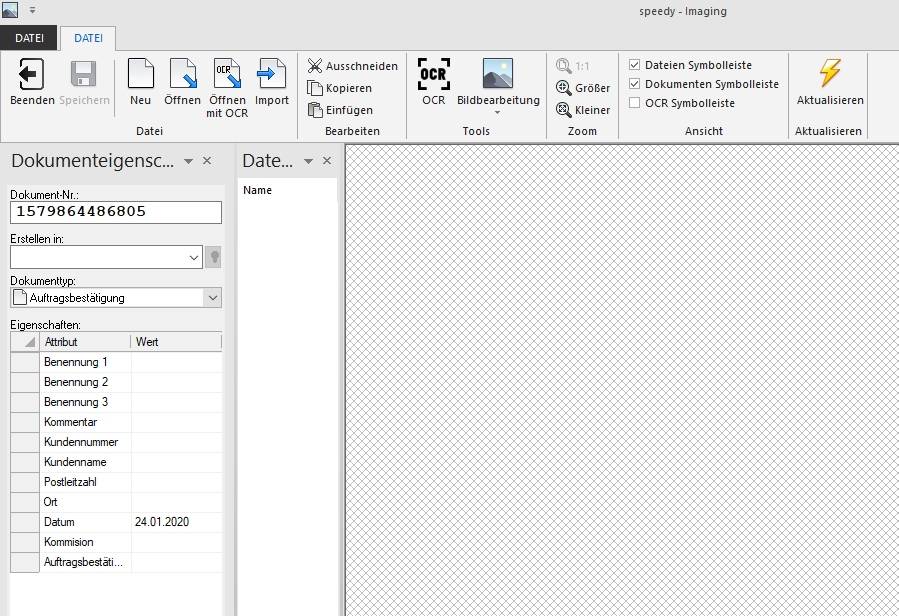Expand the Bildbearbeitung dropdown
Viewport: 899px width, 616px height.
point(498,112)
